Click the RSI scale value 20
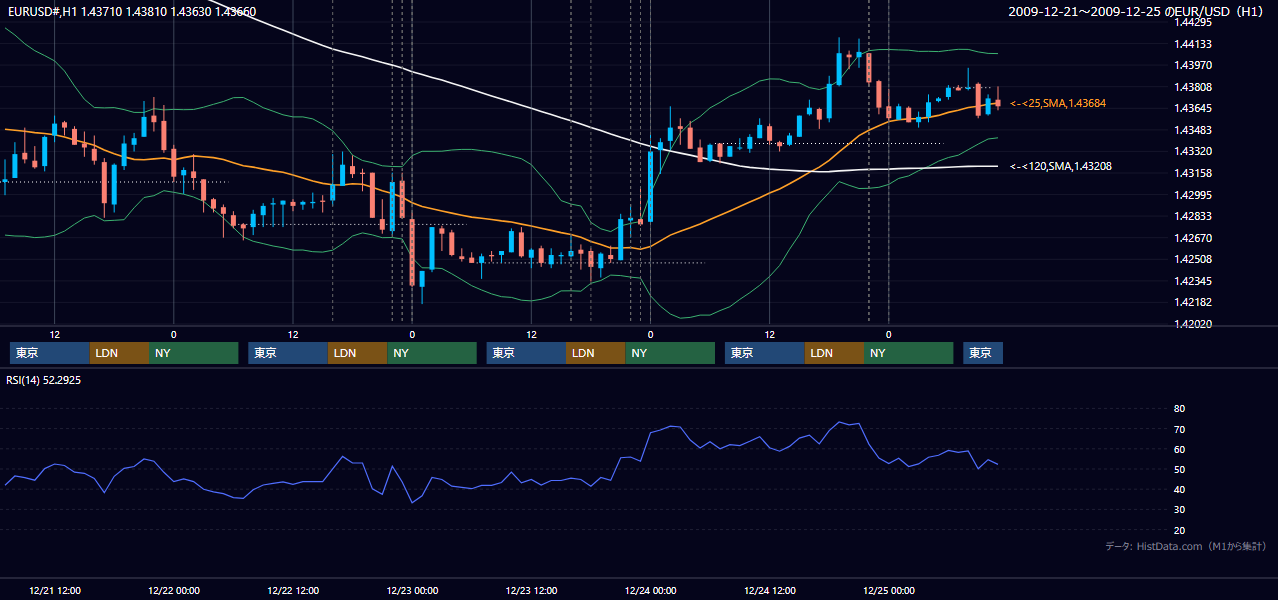This screenshot has width=1278, height=600. [x=1179, y=530]
